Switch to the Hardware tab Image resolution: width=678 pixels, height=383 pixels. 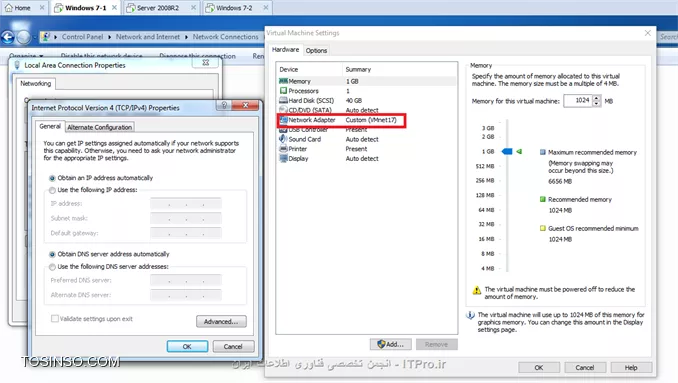[x=285, y=50]
